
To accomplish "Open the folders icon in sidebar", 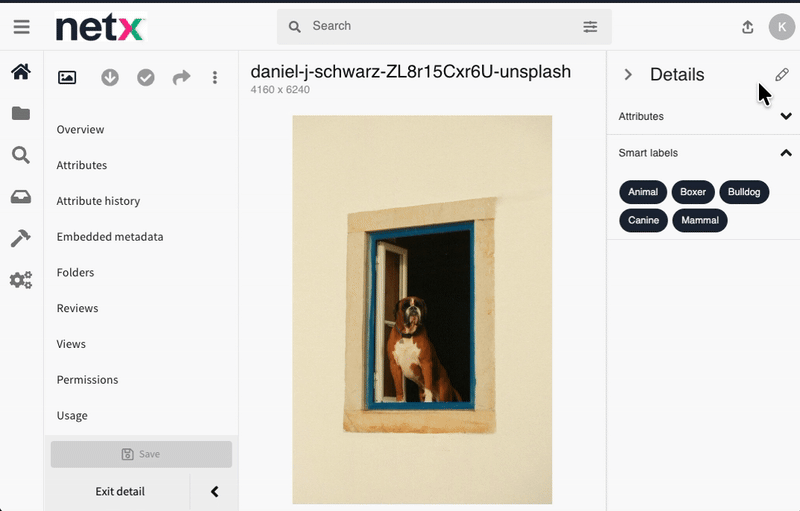I will (x=21, y=113).
